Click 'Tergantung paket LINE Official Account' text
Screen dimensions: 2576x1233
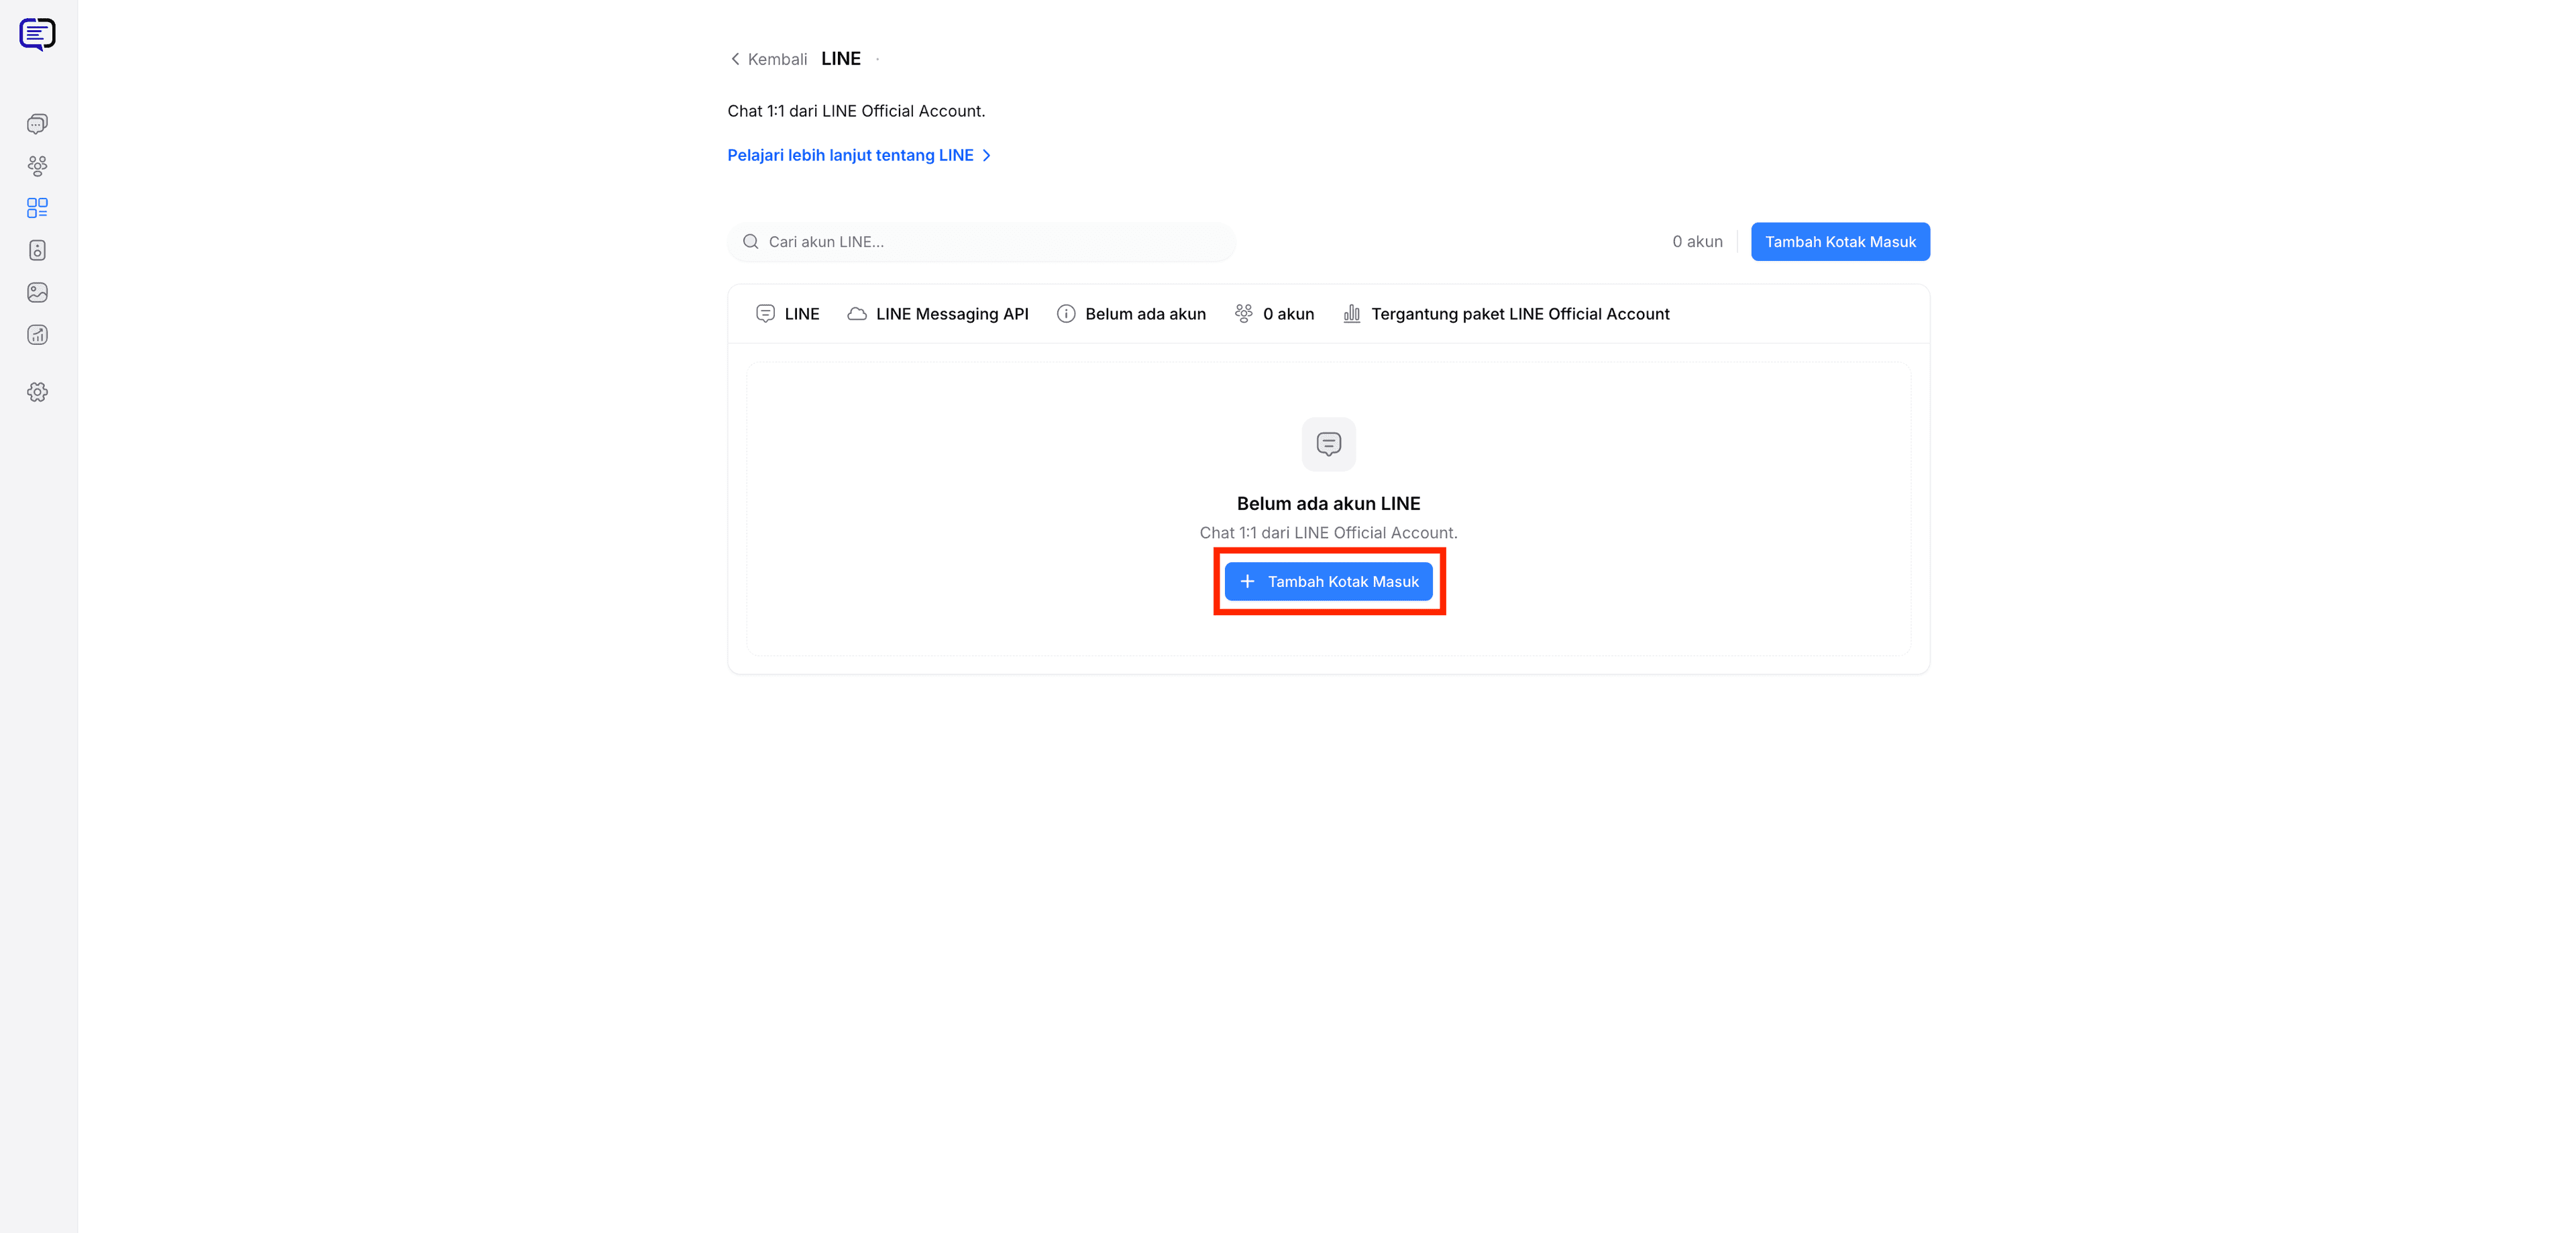coord(1520,314)
